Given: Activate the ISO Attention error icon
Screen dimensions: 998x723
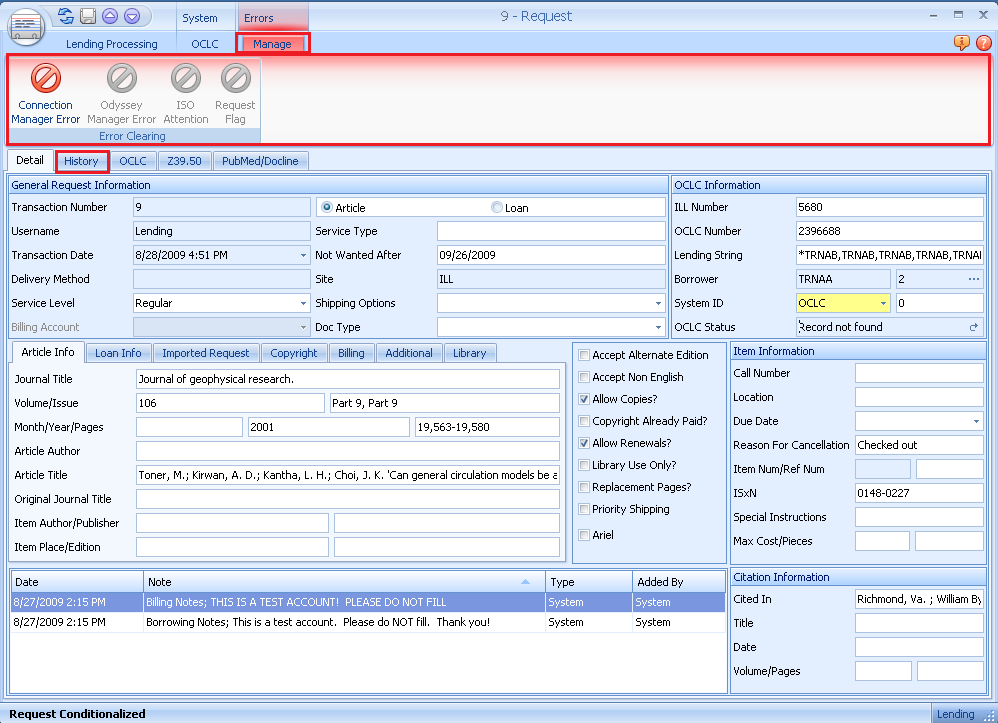Looking at the screenshot, I should pyautogui.click(x=185, y=90).
